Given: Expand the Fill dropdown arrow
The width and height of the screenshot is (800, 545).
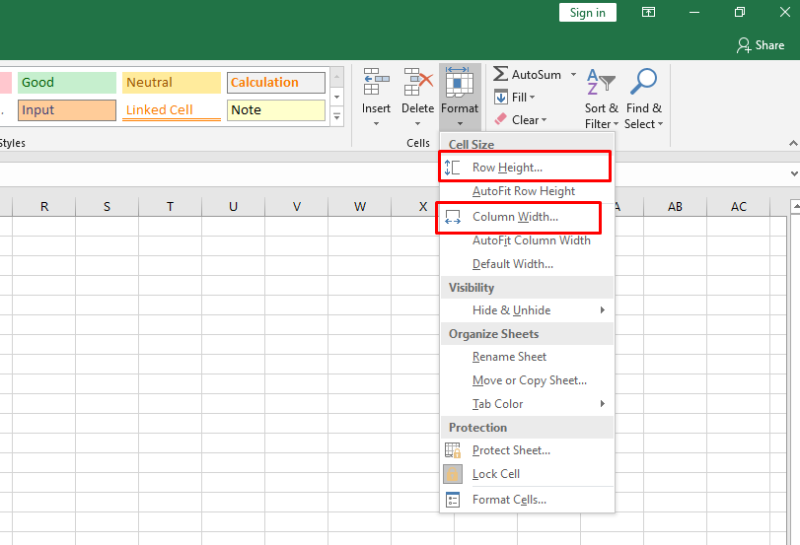Looking at the screenshot, I should pyautogui.click(x=532, y=97).
